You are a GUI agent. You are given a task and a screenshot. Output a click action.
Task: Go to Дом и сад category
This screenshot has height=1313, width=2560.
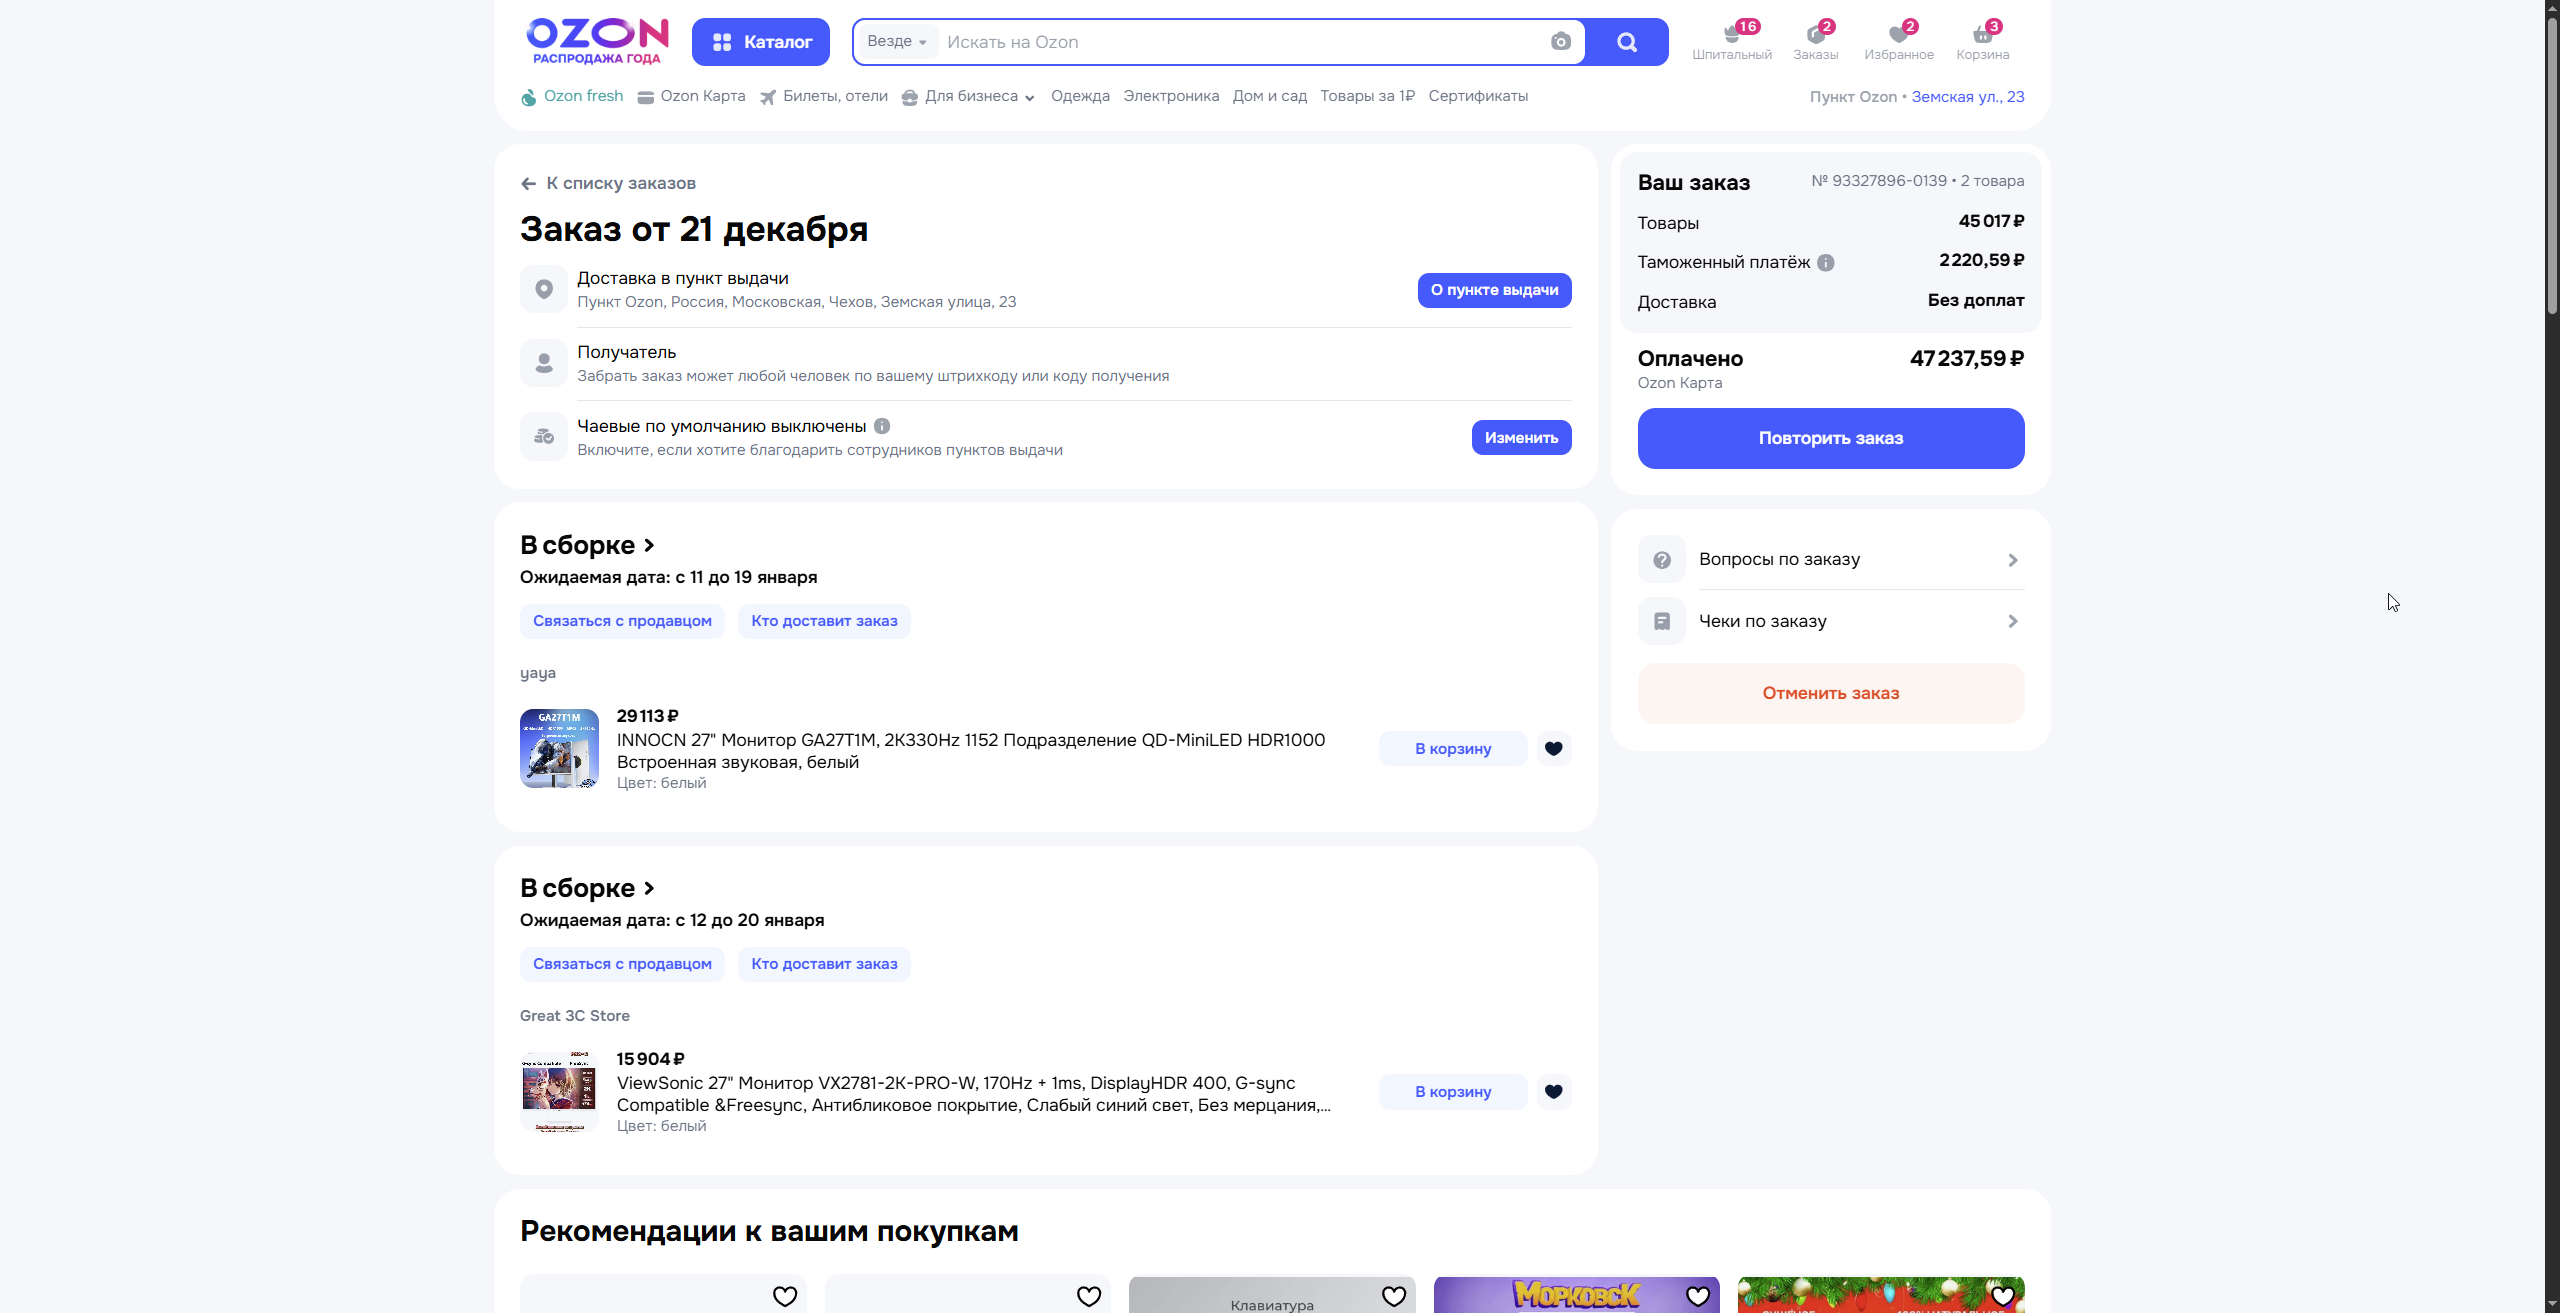pos(1270,97)
